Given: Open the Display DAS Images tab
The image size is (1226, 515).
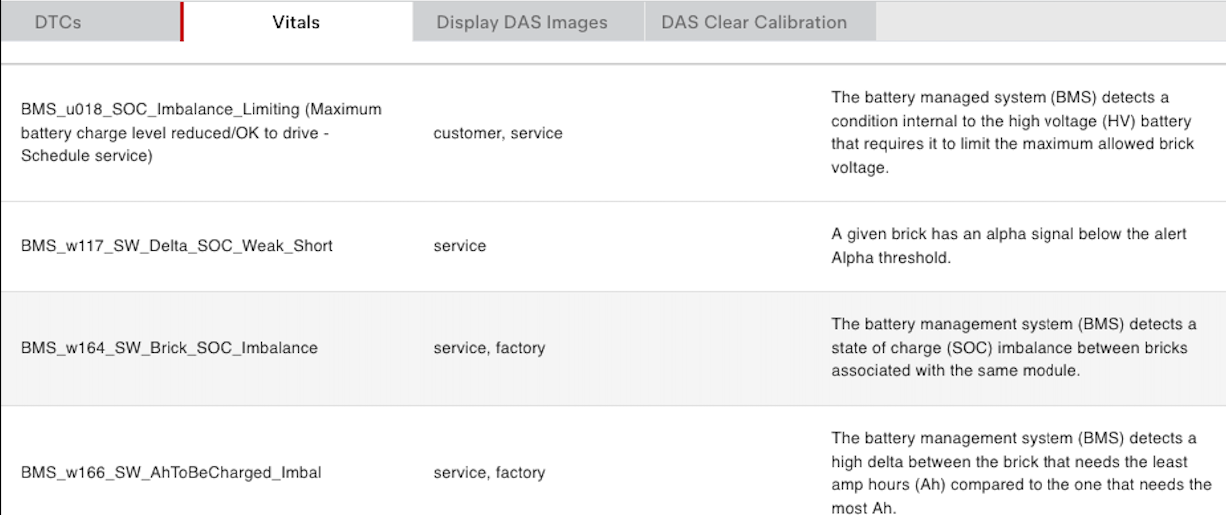Looking at the screenshot, I should tap(521, 22).
